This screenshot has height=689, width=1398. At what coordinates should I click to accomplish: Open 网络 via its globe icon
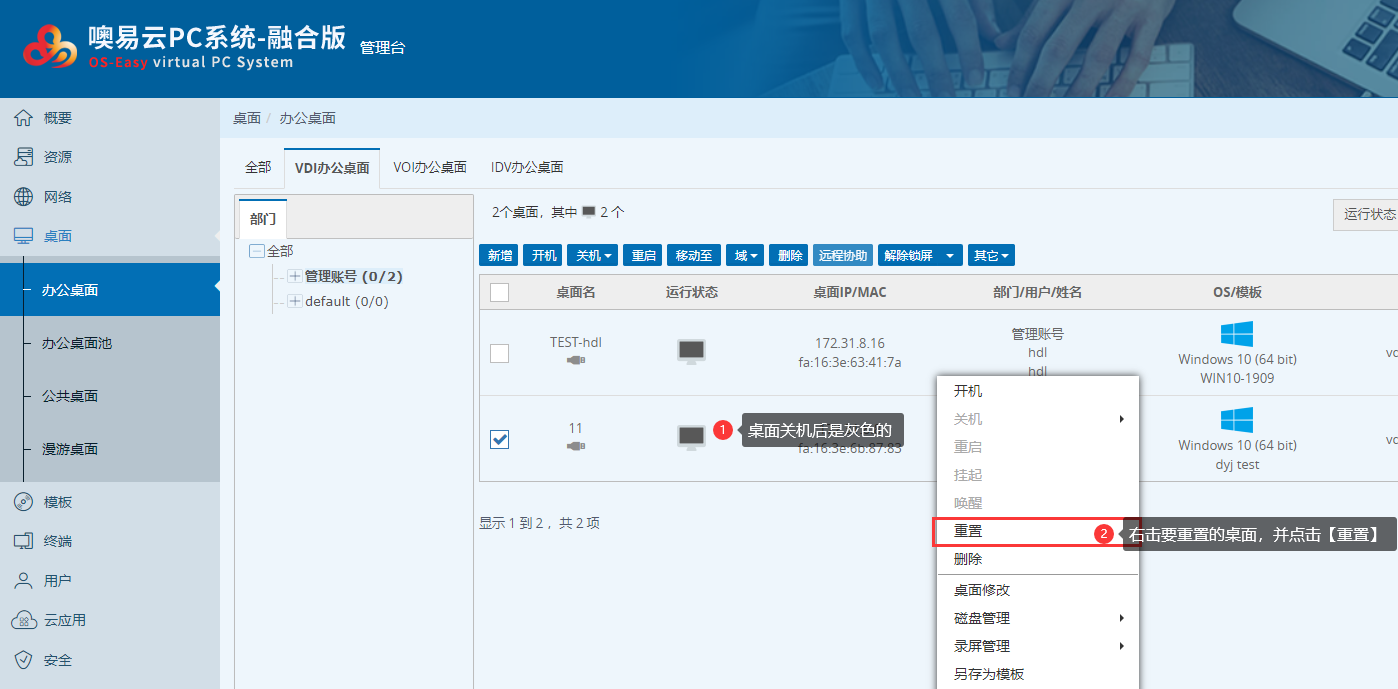[23, 197]
